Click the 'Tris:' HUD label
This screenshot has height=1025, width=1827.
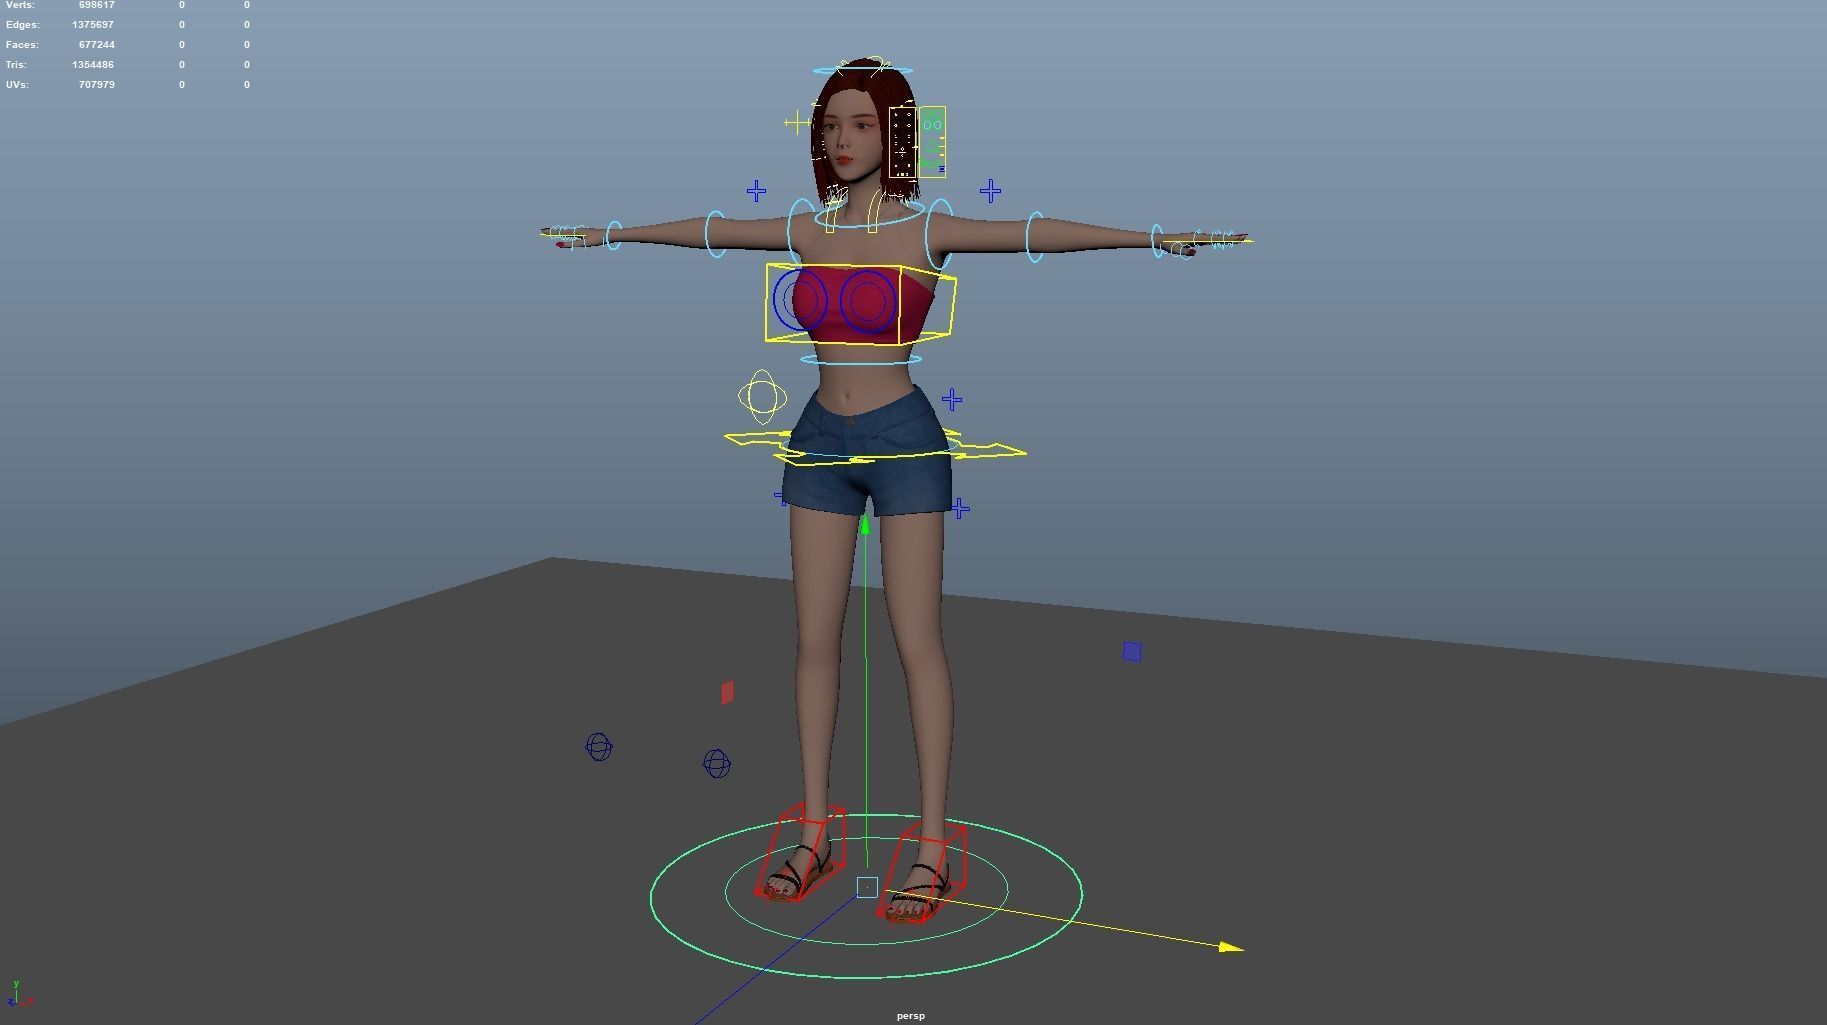[16, 64]
